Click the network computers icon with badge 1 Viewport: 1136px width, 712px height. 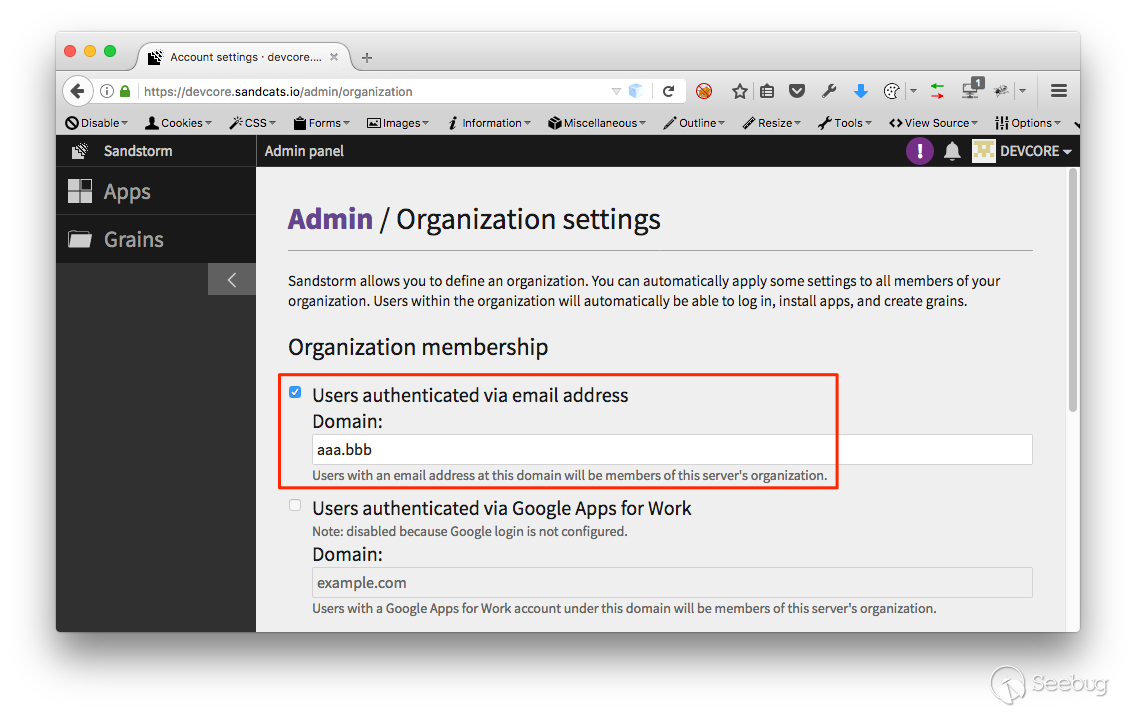[972, 88]
